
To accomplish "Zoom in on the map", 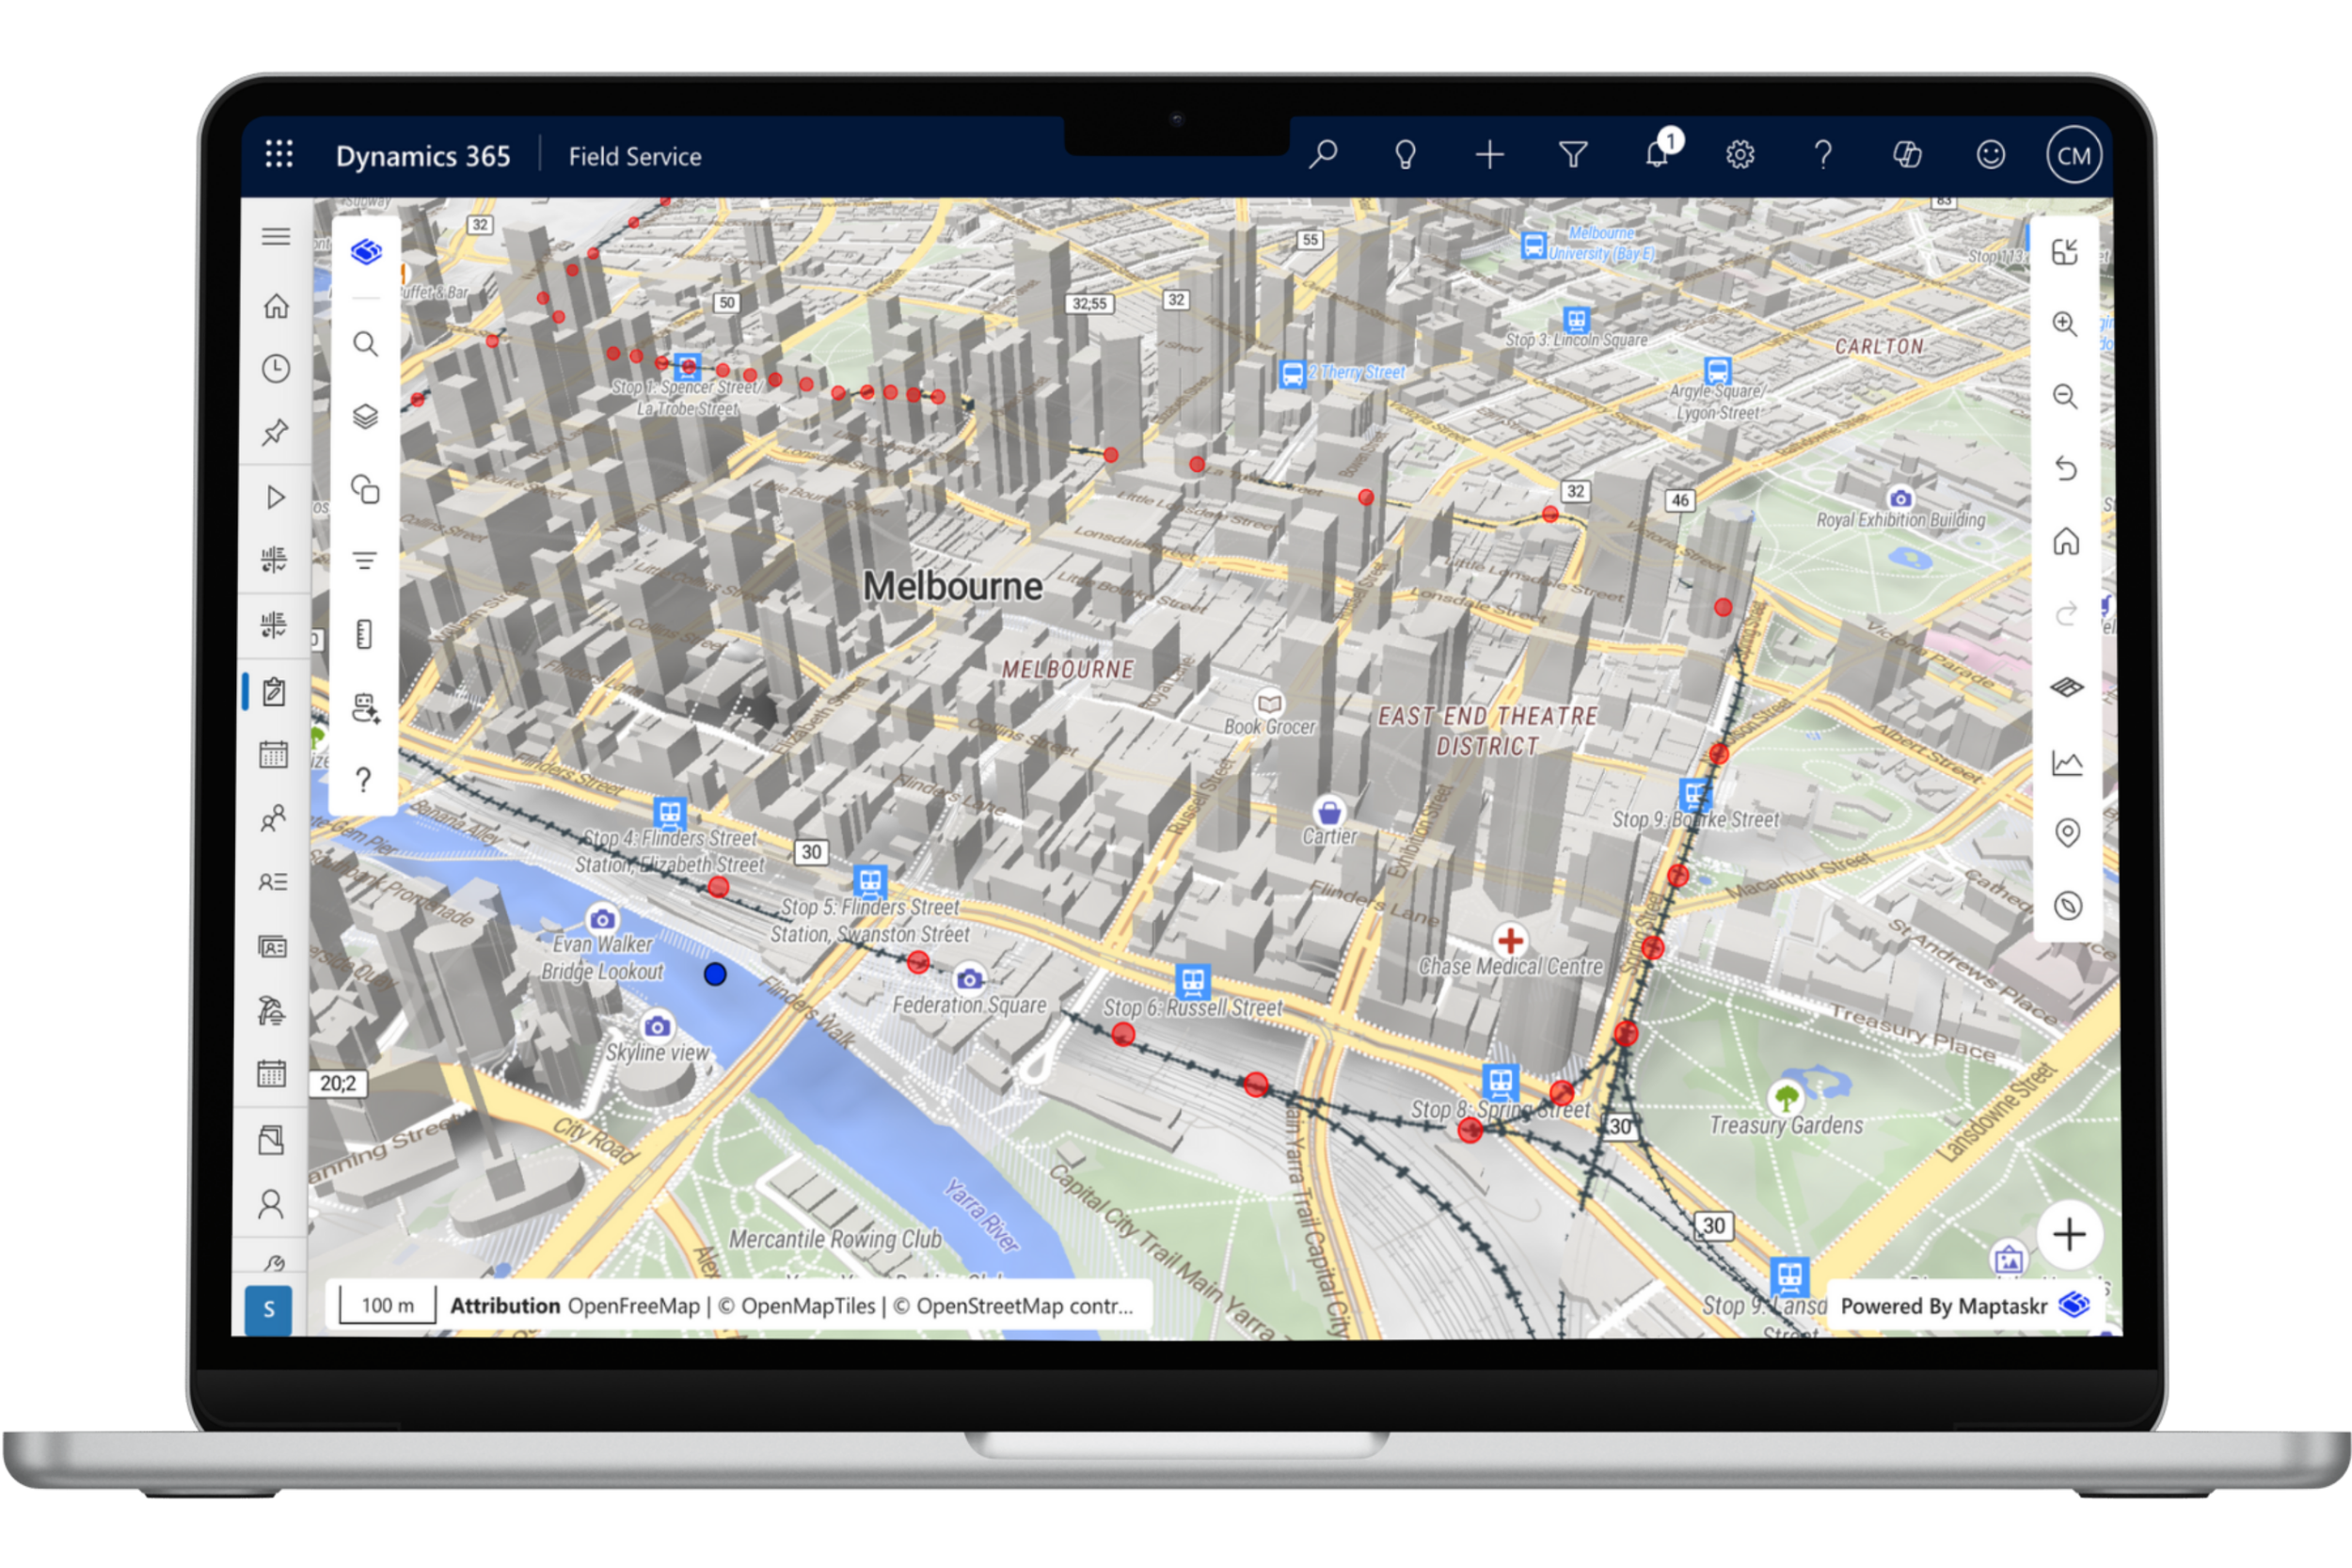I will (2066, 324).
